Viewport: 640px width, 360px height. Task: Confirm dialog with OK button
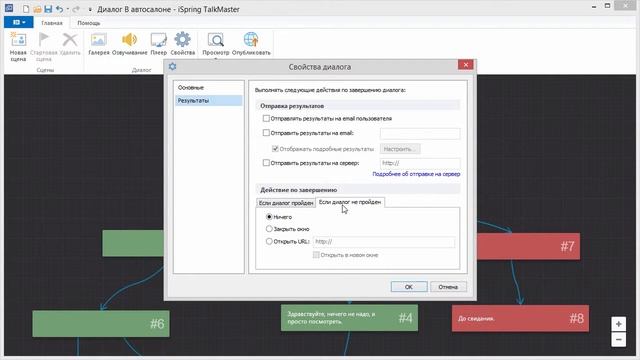(409, 287)
